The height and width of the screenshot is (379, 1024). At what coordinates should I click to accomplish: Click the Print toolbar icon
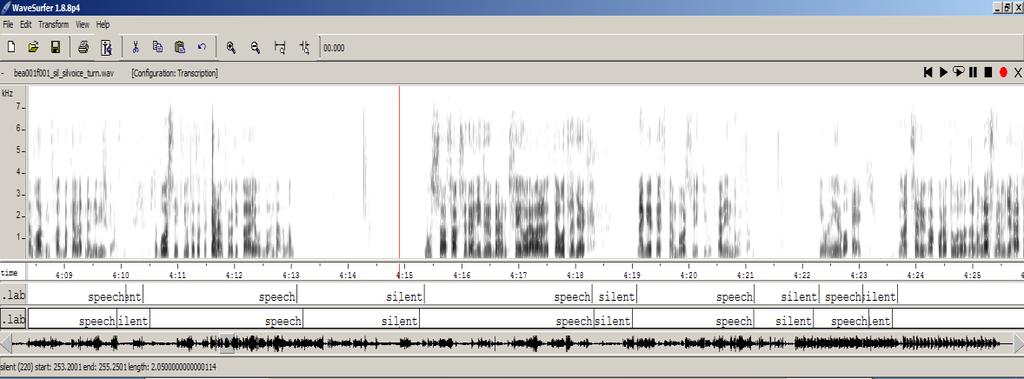click(84, 47)
